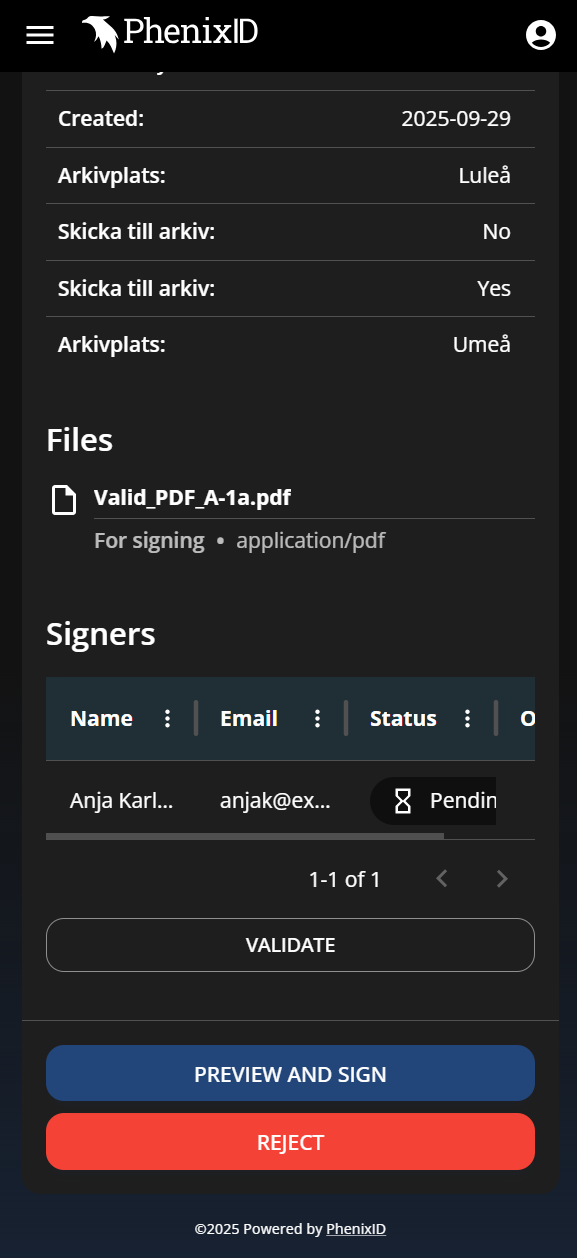Click the Pending status chip

coord(433,801)
